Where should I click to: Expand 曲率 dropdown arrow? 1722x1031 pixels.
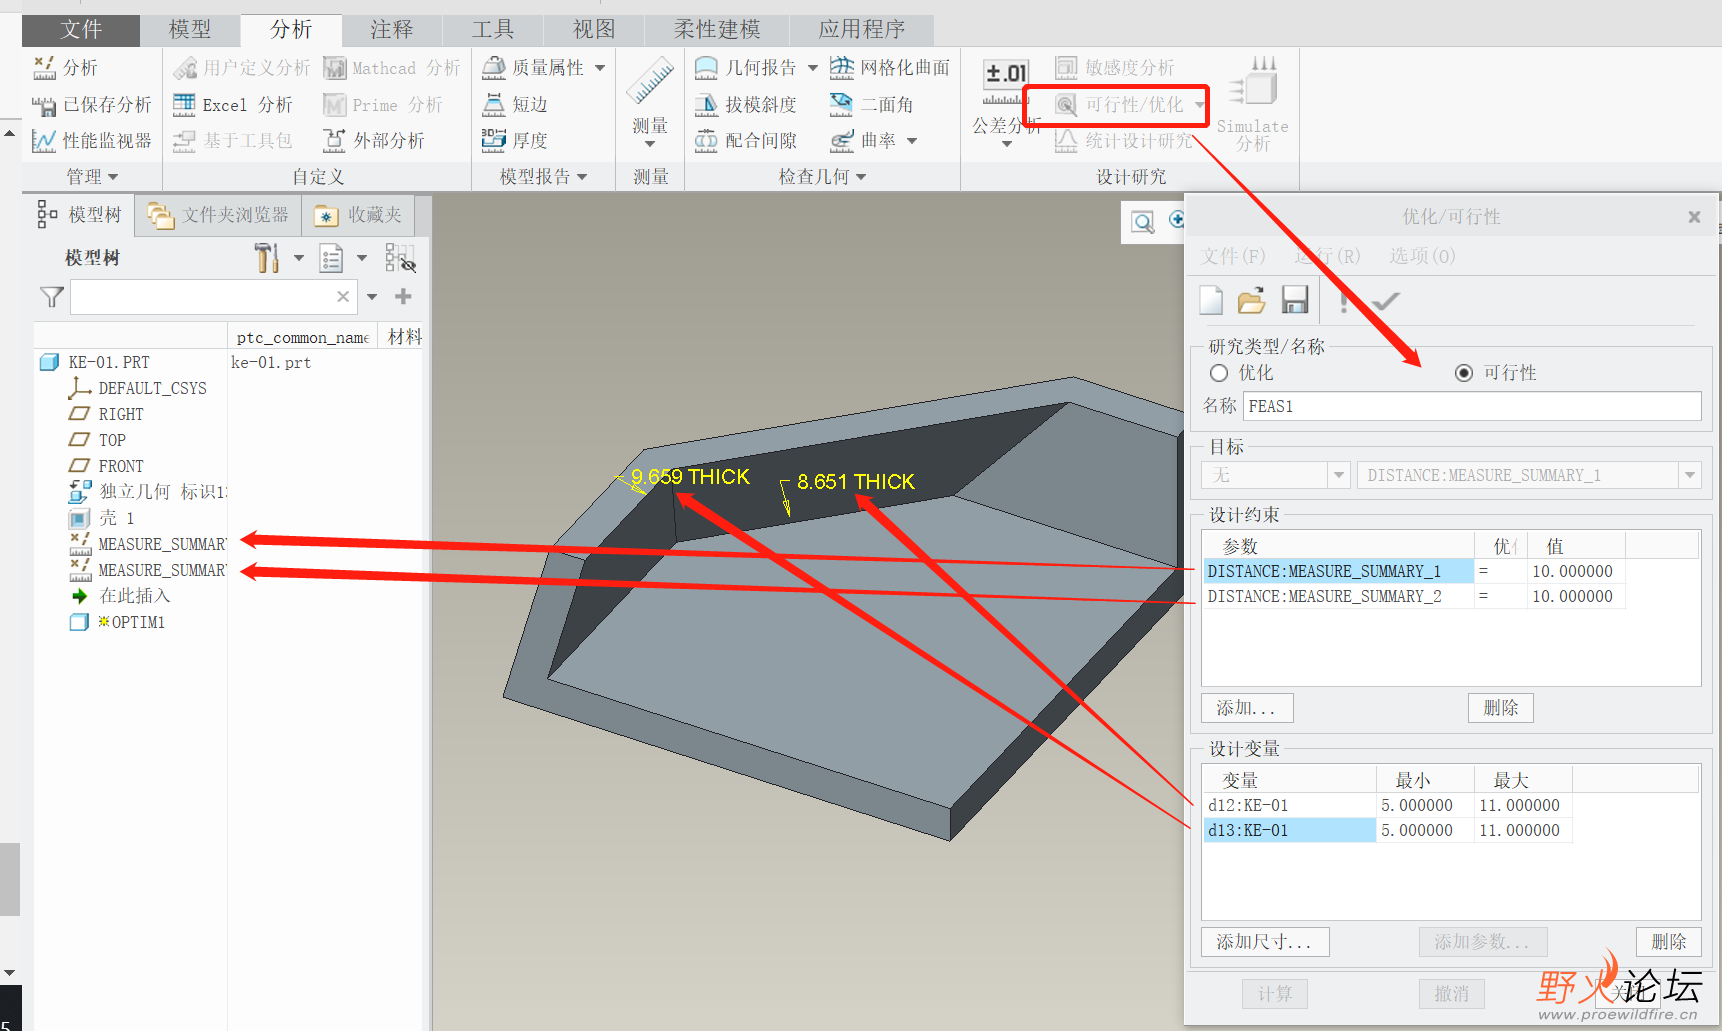point(912,141)
